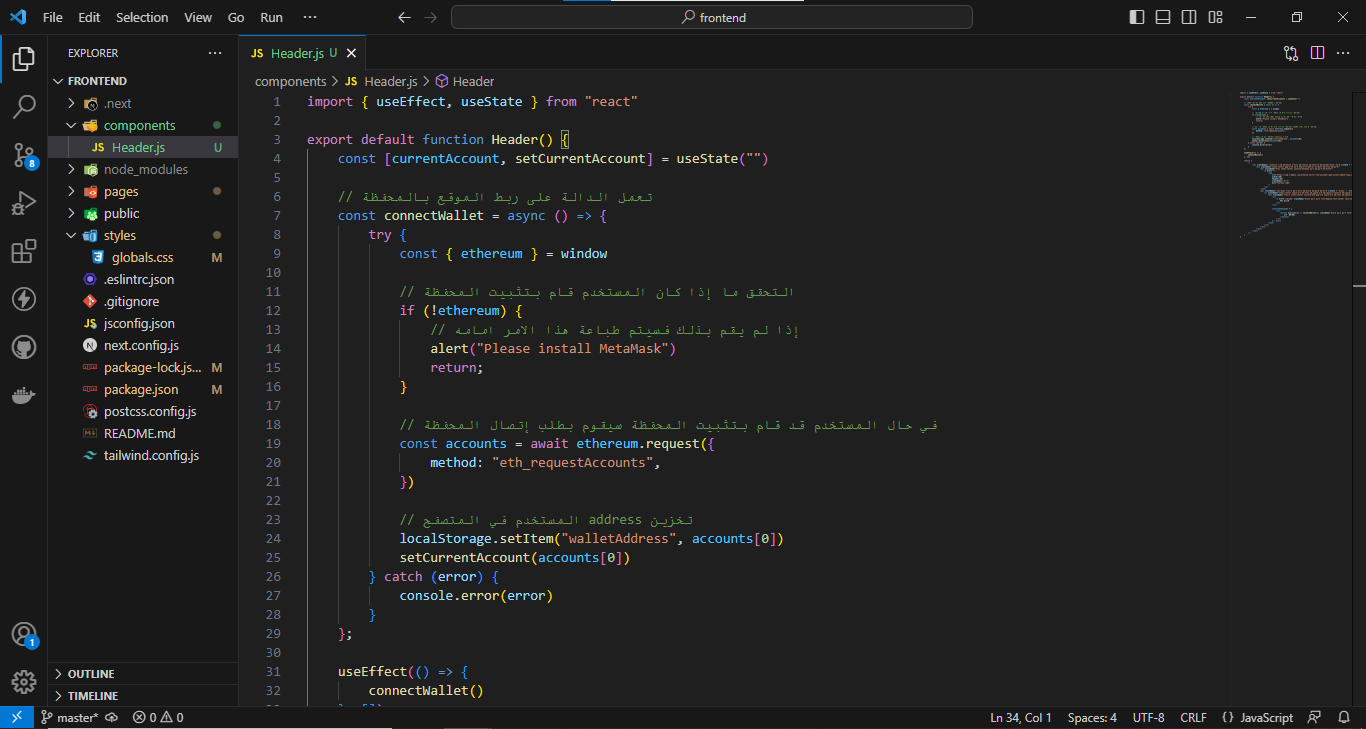Toggle the Panel layout button
Image resolution: width=1366 pixels, height=729 pixels.
[x=1163, y=17]
